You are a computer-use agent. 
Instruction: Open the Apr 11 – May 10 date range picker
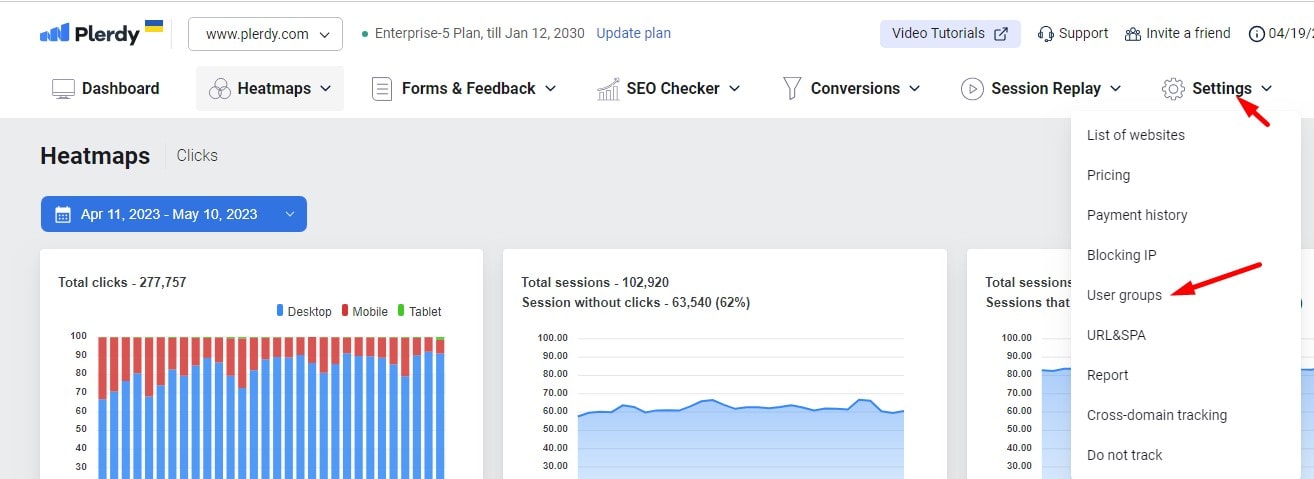tap(174, 214)
